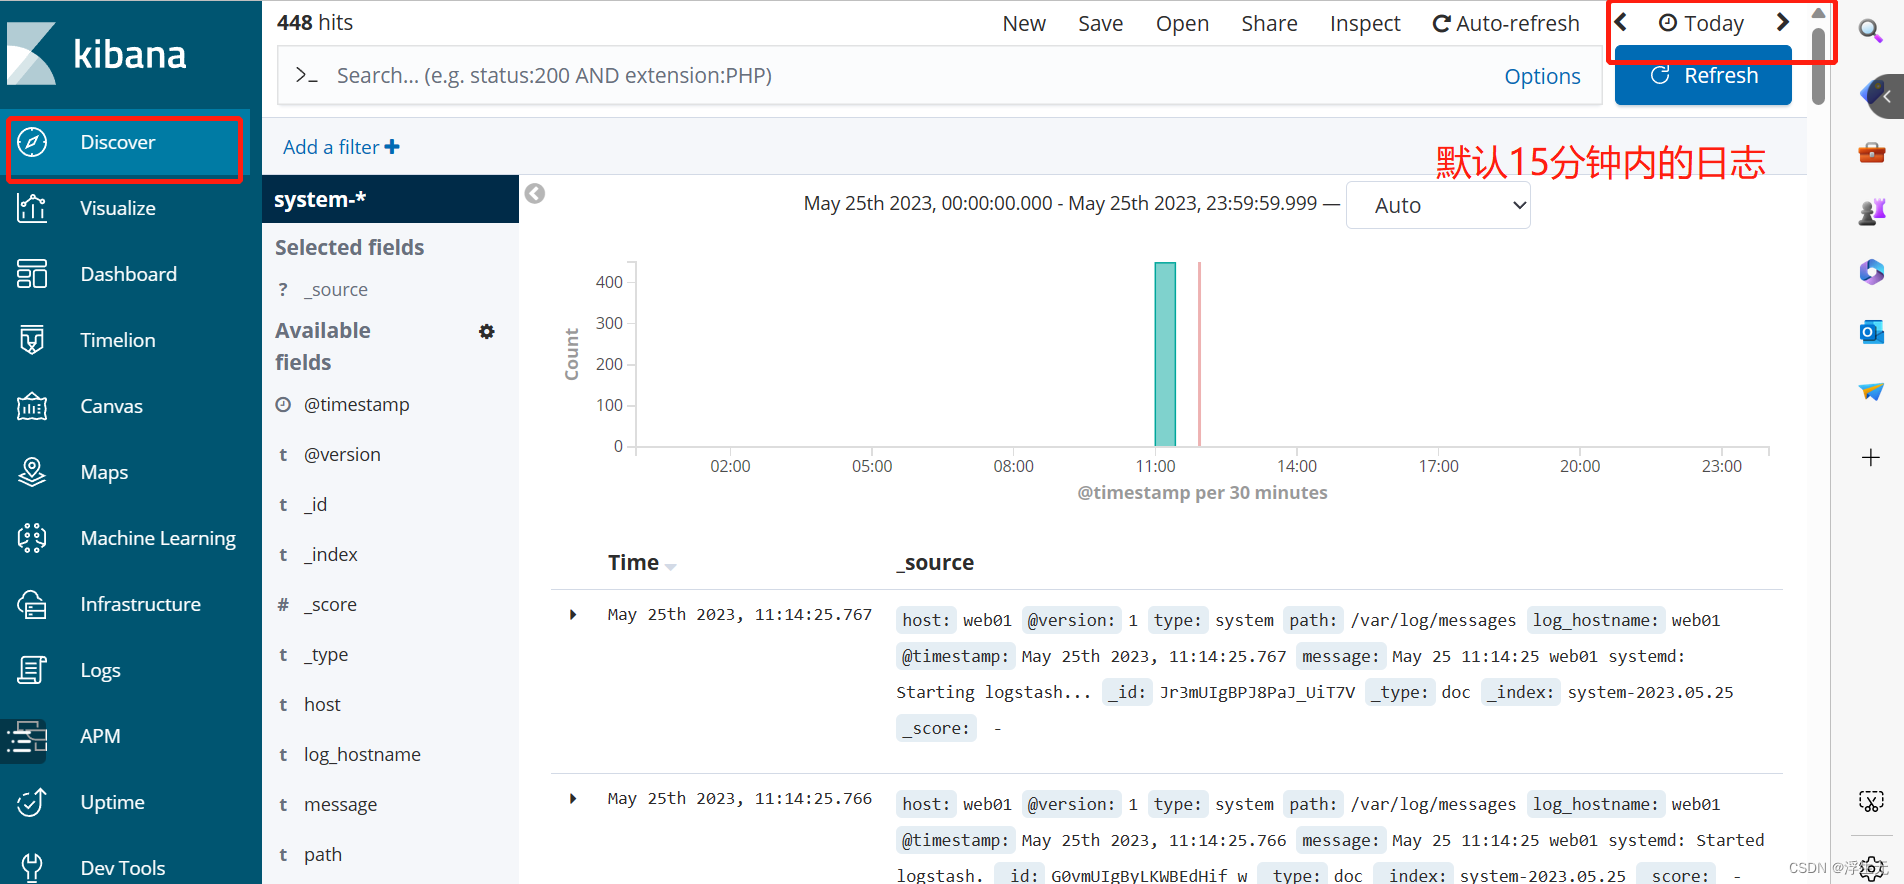Click the Kibana logo
Screen dimensions: 1904x884
tap(97, 53)
